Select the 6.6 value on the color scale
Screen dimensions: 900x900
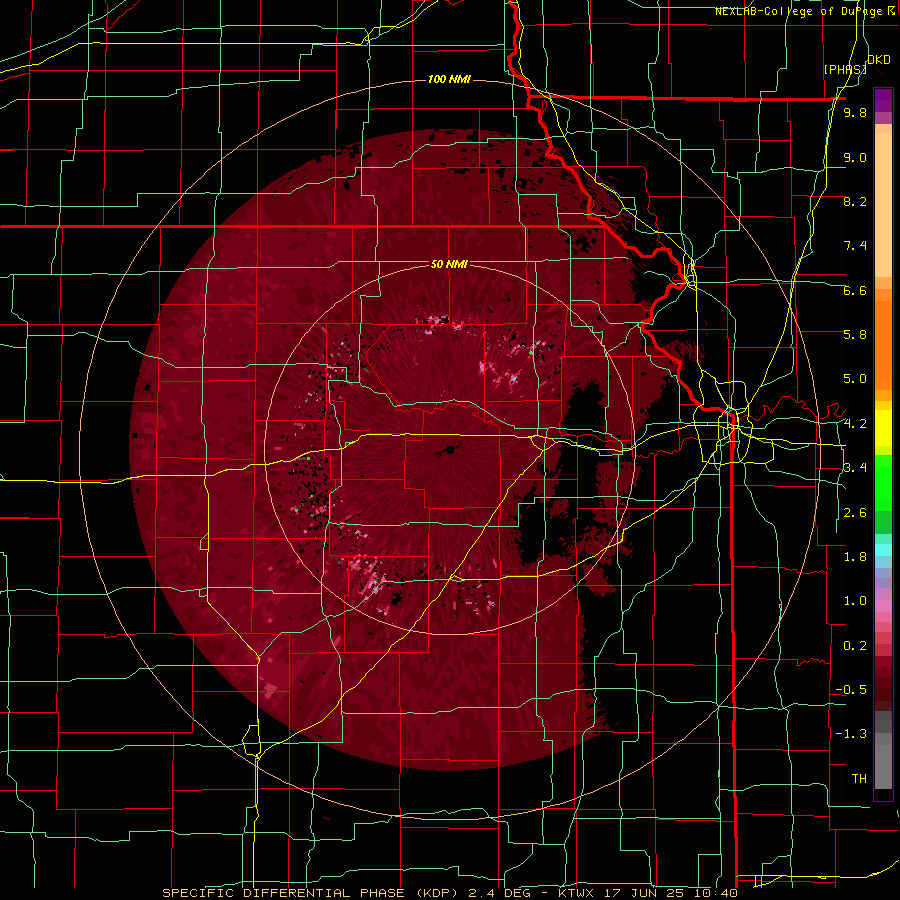(x=855, y=290)
